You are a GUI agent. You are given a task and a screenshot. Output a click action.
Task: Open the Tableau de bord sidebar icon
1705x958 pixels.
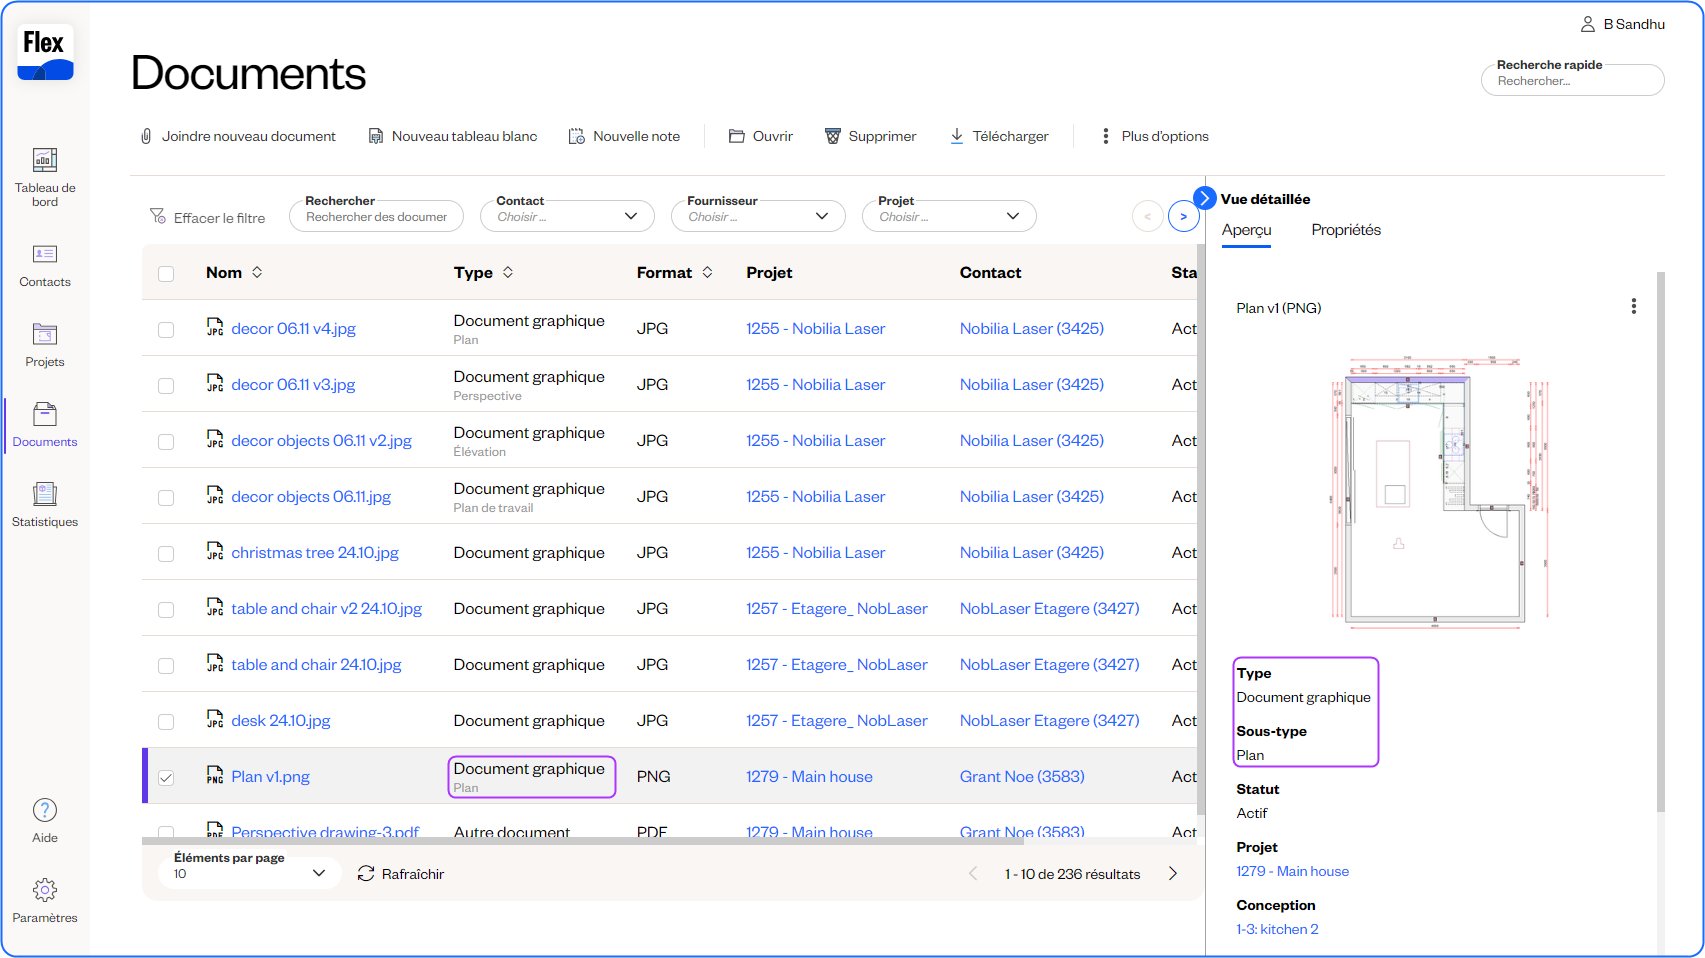coord(45,160)
